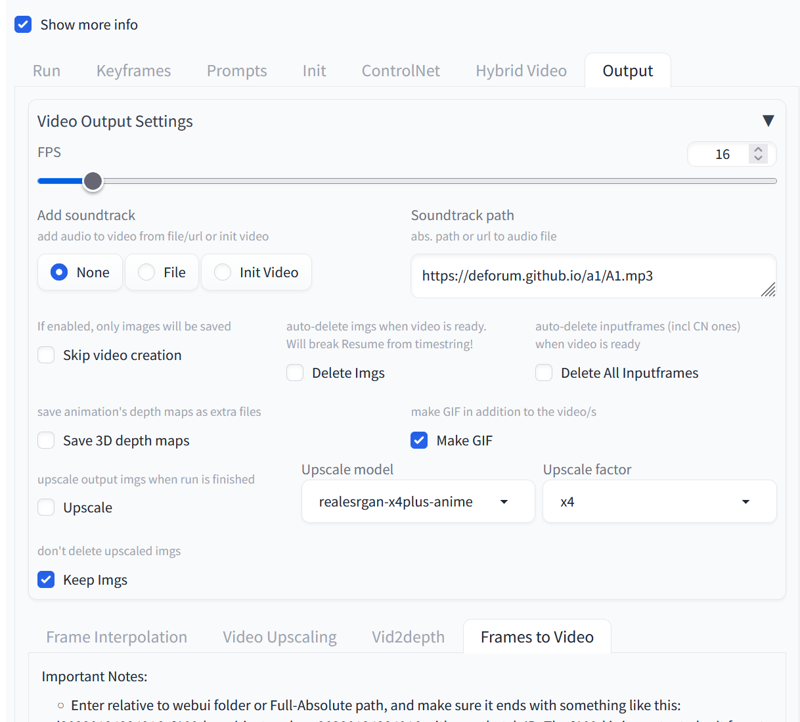Select the File soundtrack radio option
Image resolution: width=800 pixels, height=722 pixels.
tap(162, 272)
